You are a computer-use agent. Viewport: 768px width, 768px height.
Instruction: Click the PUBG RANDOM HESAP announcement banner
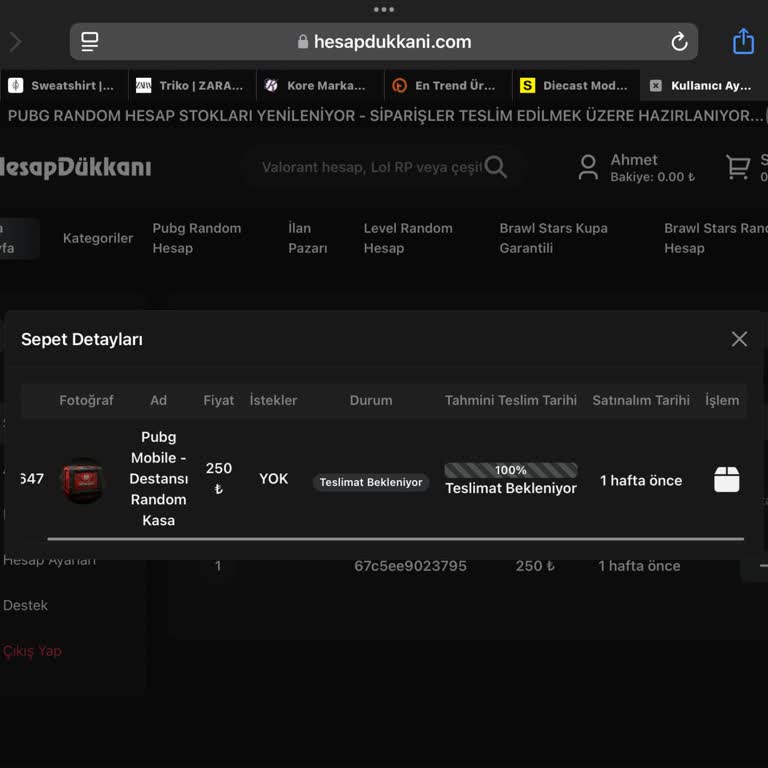384,116
